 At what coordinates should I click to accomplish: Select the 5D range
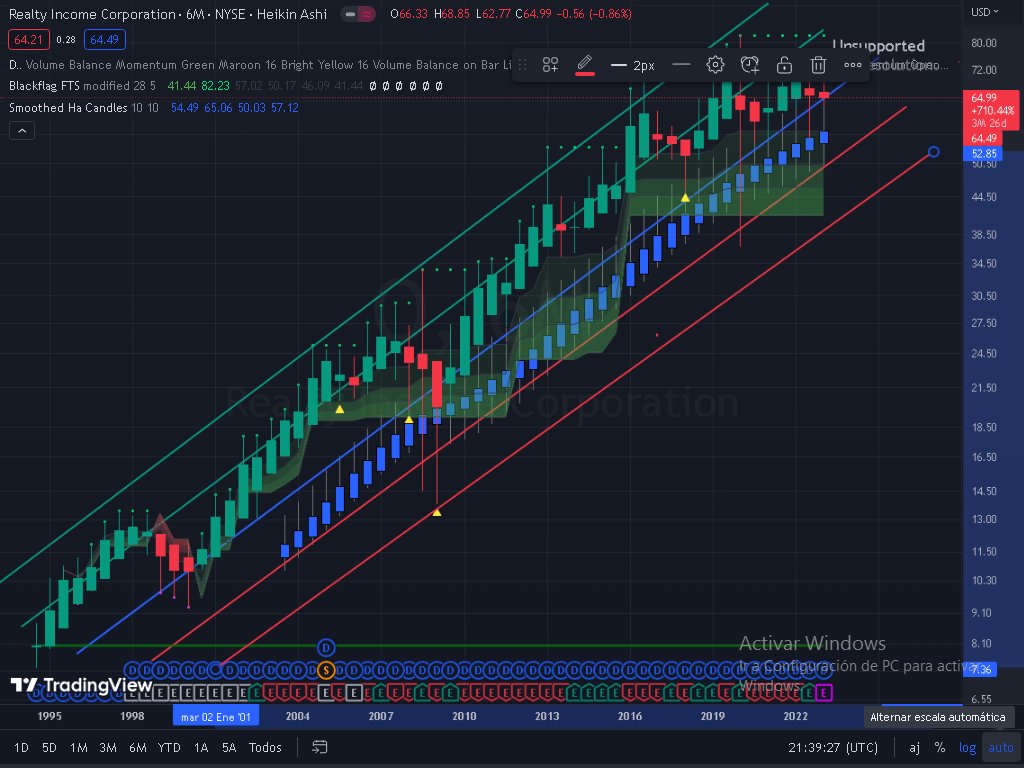pyautogui.click(x=49, y=747)
